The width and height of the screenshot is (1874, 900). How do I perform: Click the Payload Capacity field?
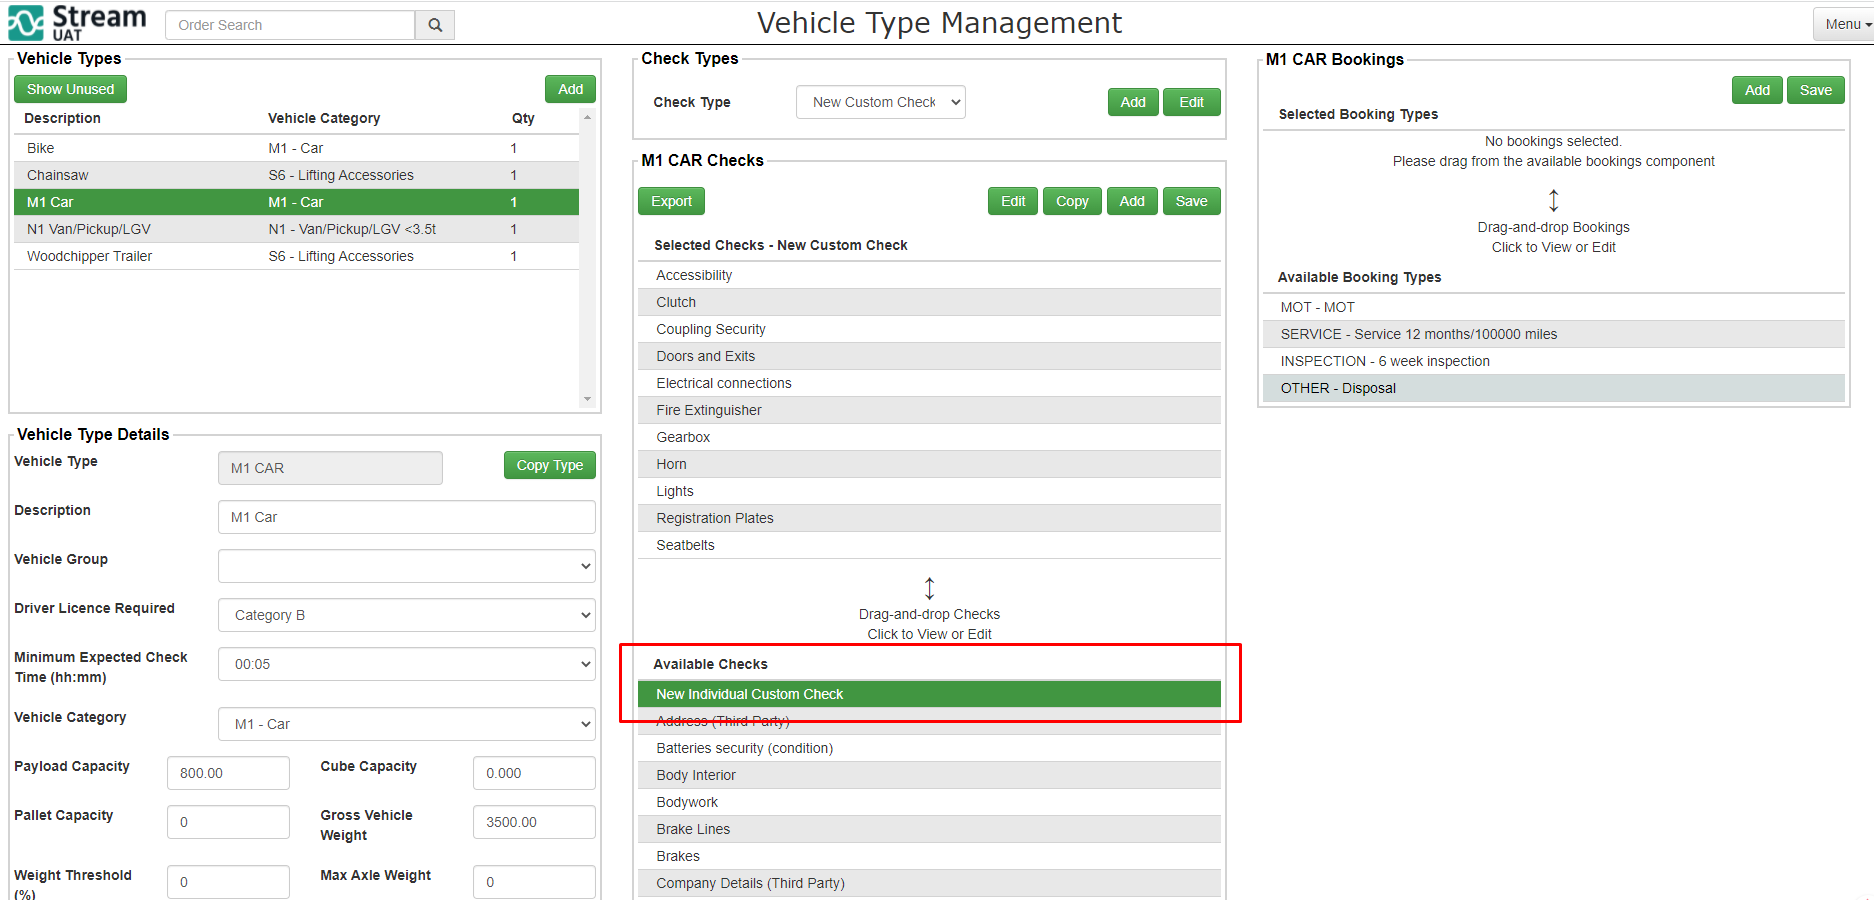point(228,772)
